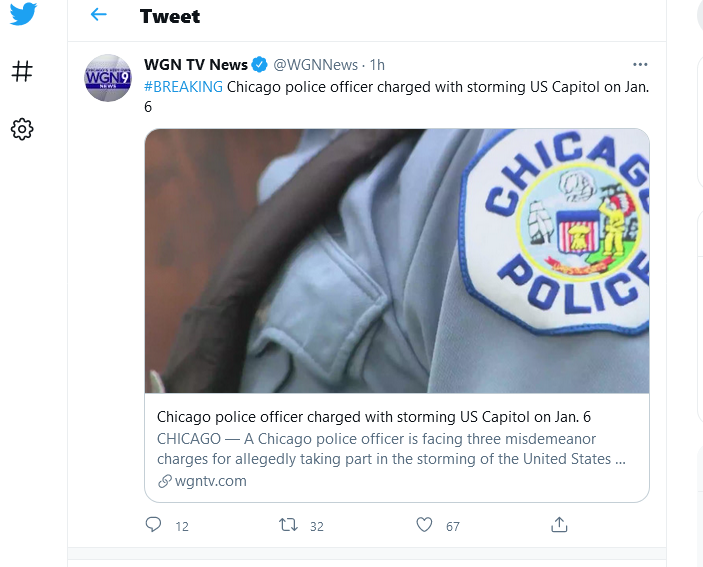703x567 pixels.
Task: Retweet using the retweet arrows icon
Action: (288, 524)
